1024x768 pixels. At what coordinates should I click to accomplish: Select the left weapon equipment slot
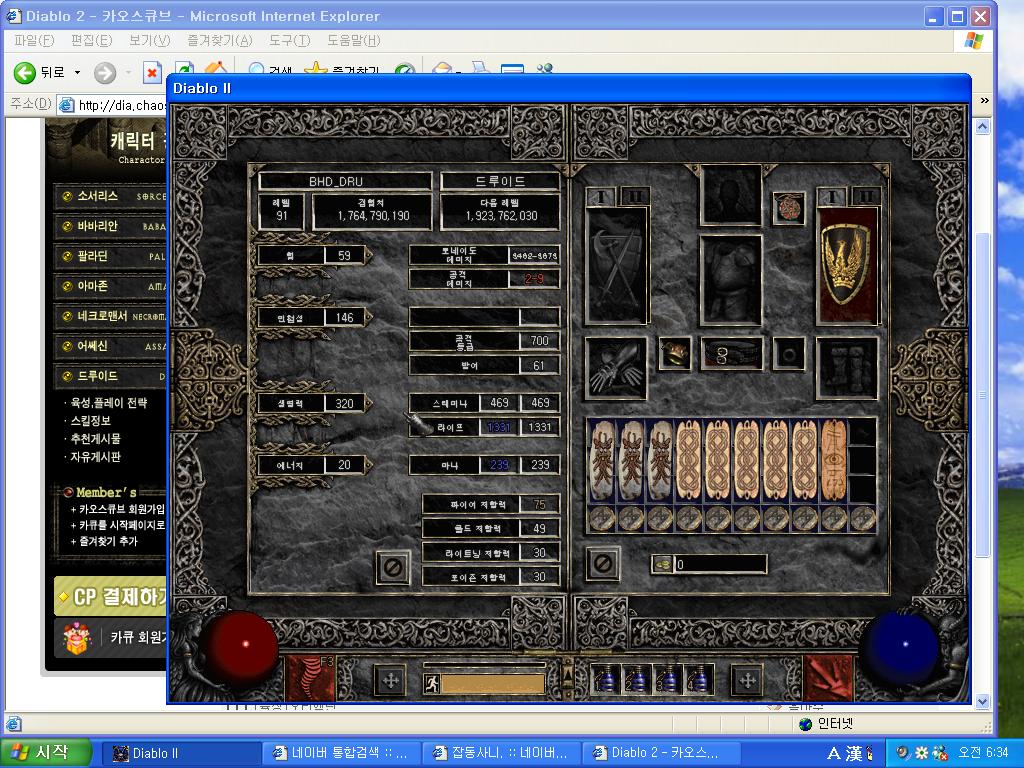pyautogui.click(x=616, y=266)
